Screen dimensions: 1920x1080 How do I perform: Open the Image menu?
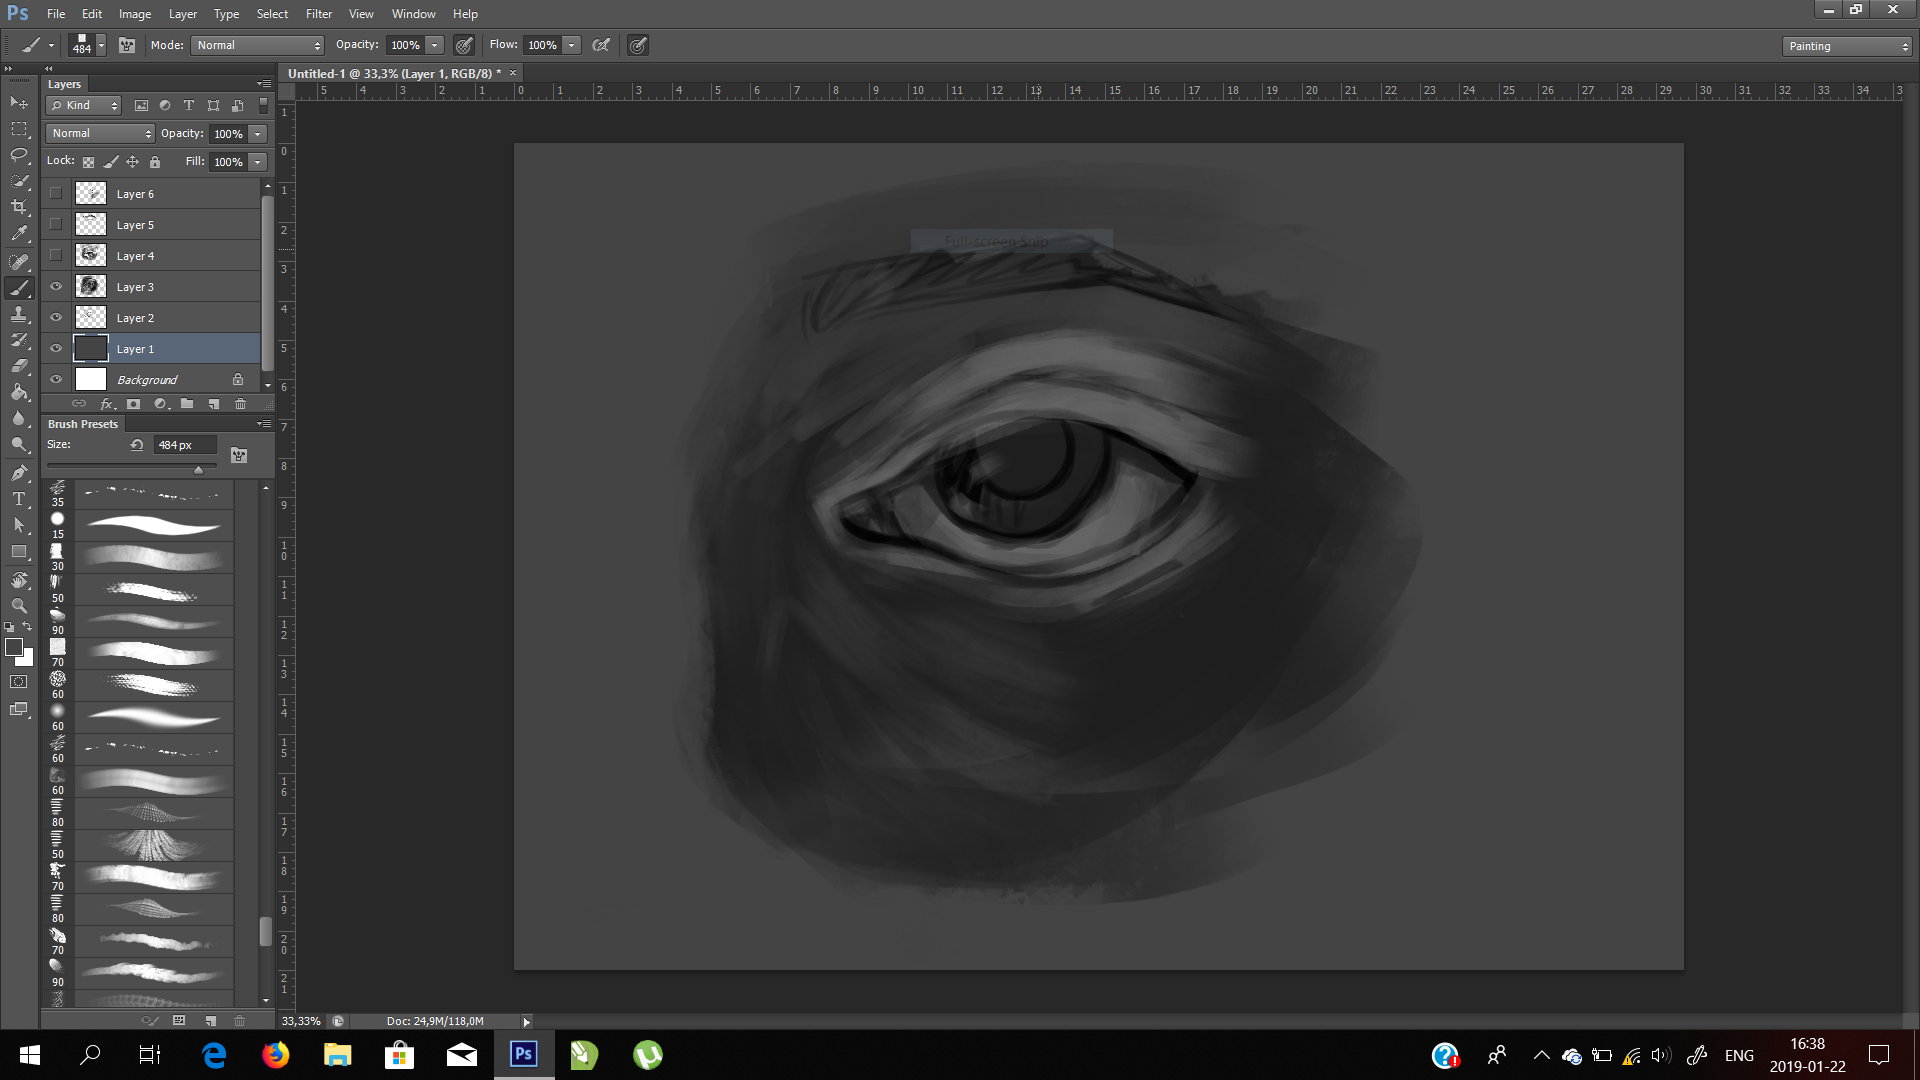coord(135,14)
